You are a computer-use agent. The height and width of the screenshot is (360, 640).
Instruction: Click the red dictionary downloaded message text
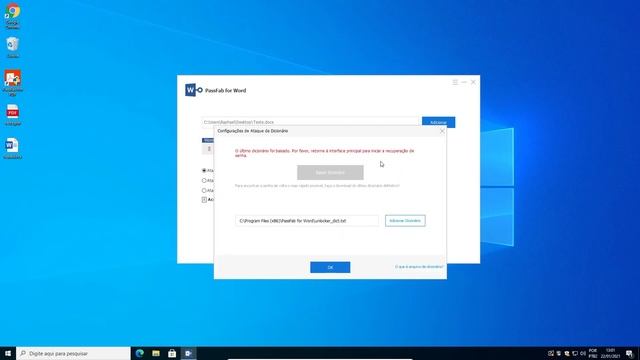pyautogui.click(x=324, y=153)
